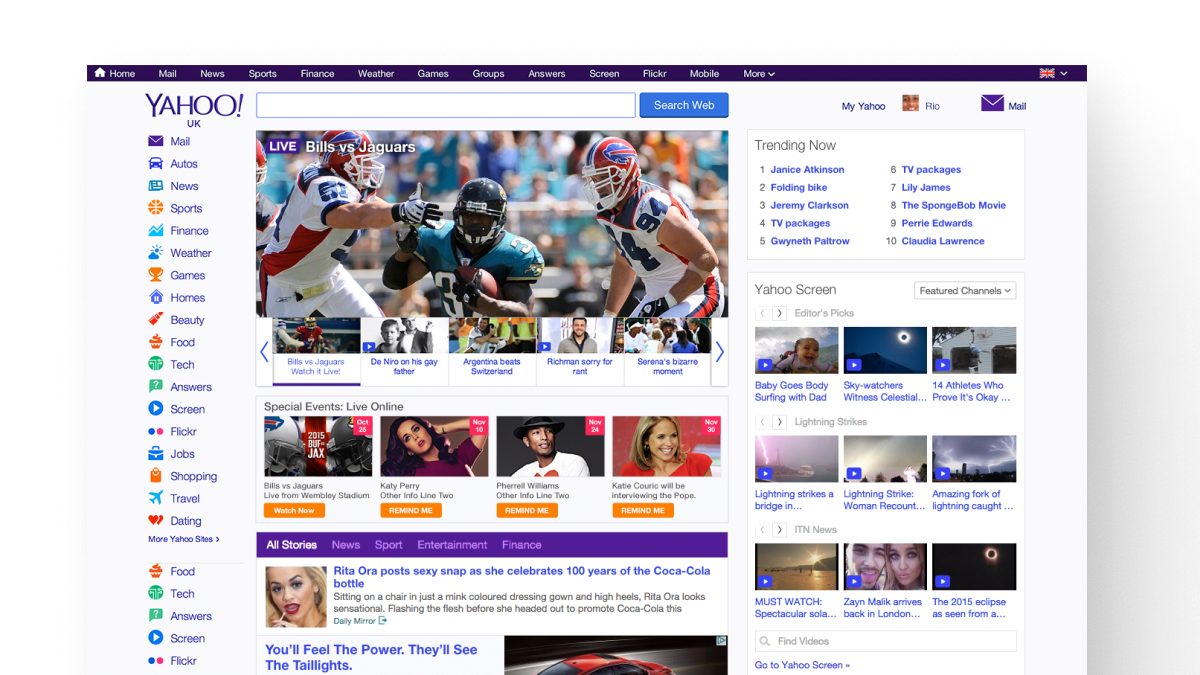Viewport: 1200px width, 675px height.
Task: Advance the Lightning Strikes row forward
Action: [x=780, y=422]
